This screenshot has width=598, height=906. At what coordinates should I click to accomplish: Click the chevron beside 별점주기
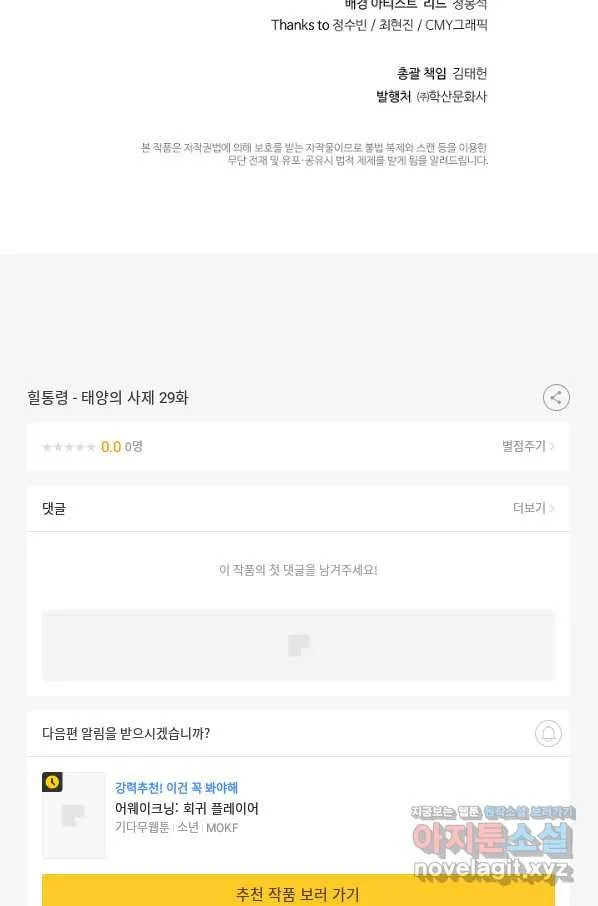[x=552, y=446]
